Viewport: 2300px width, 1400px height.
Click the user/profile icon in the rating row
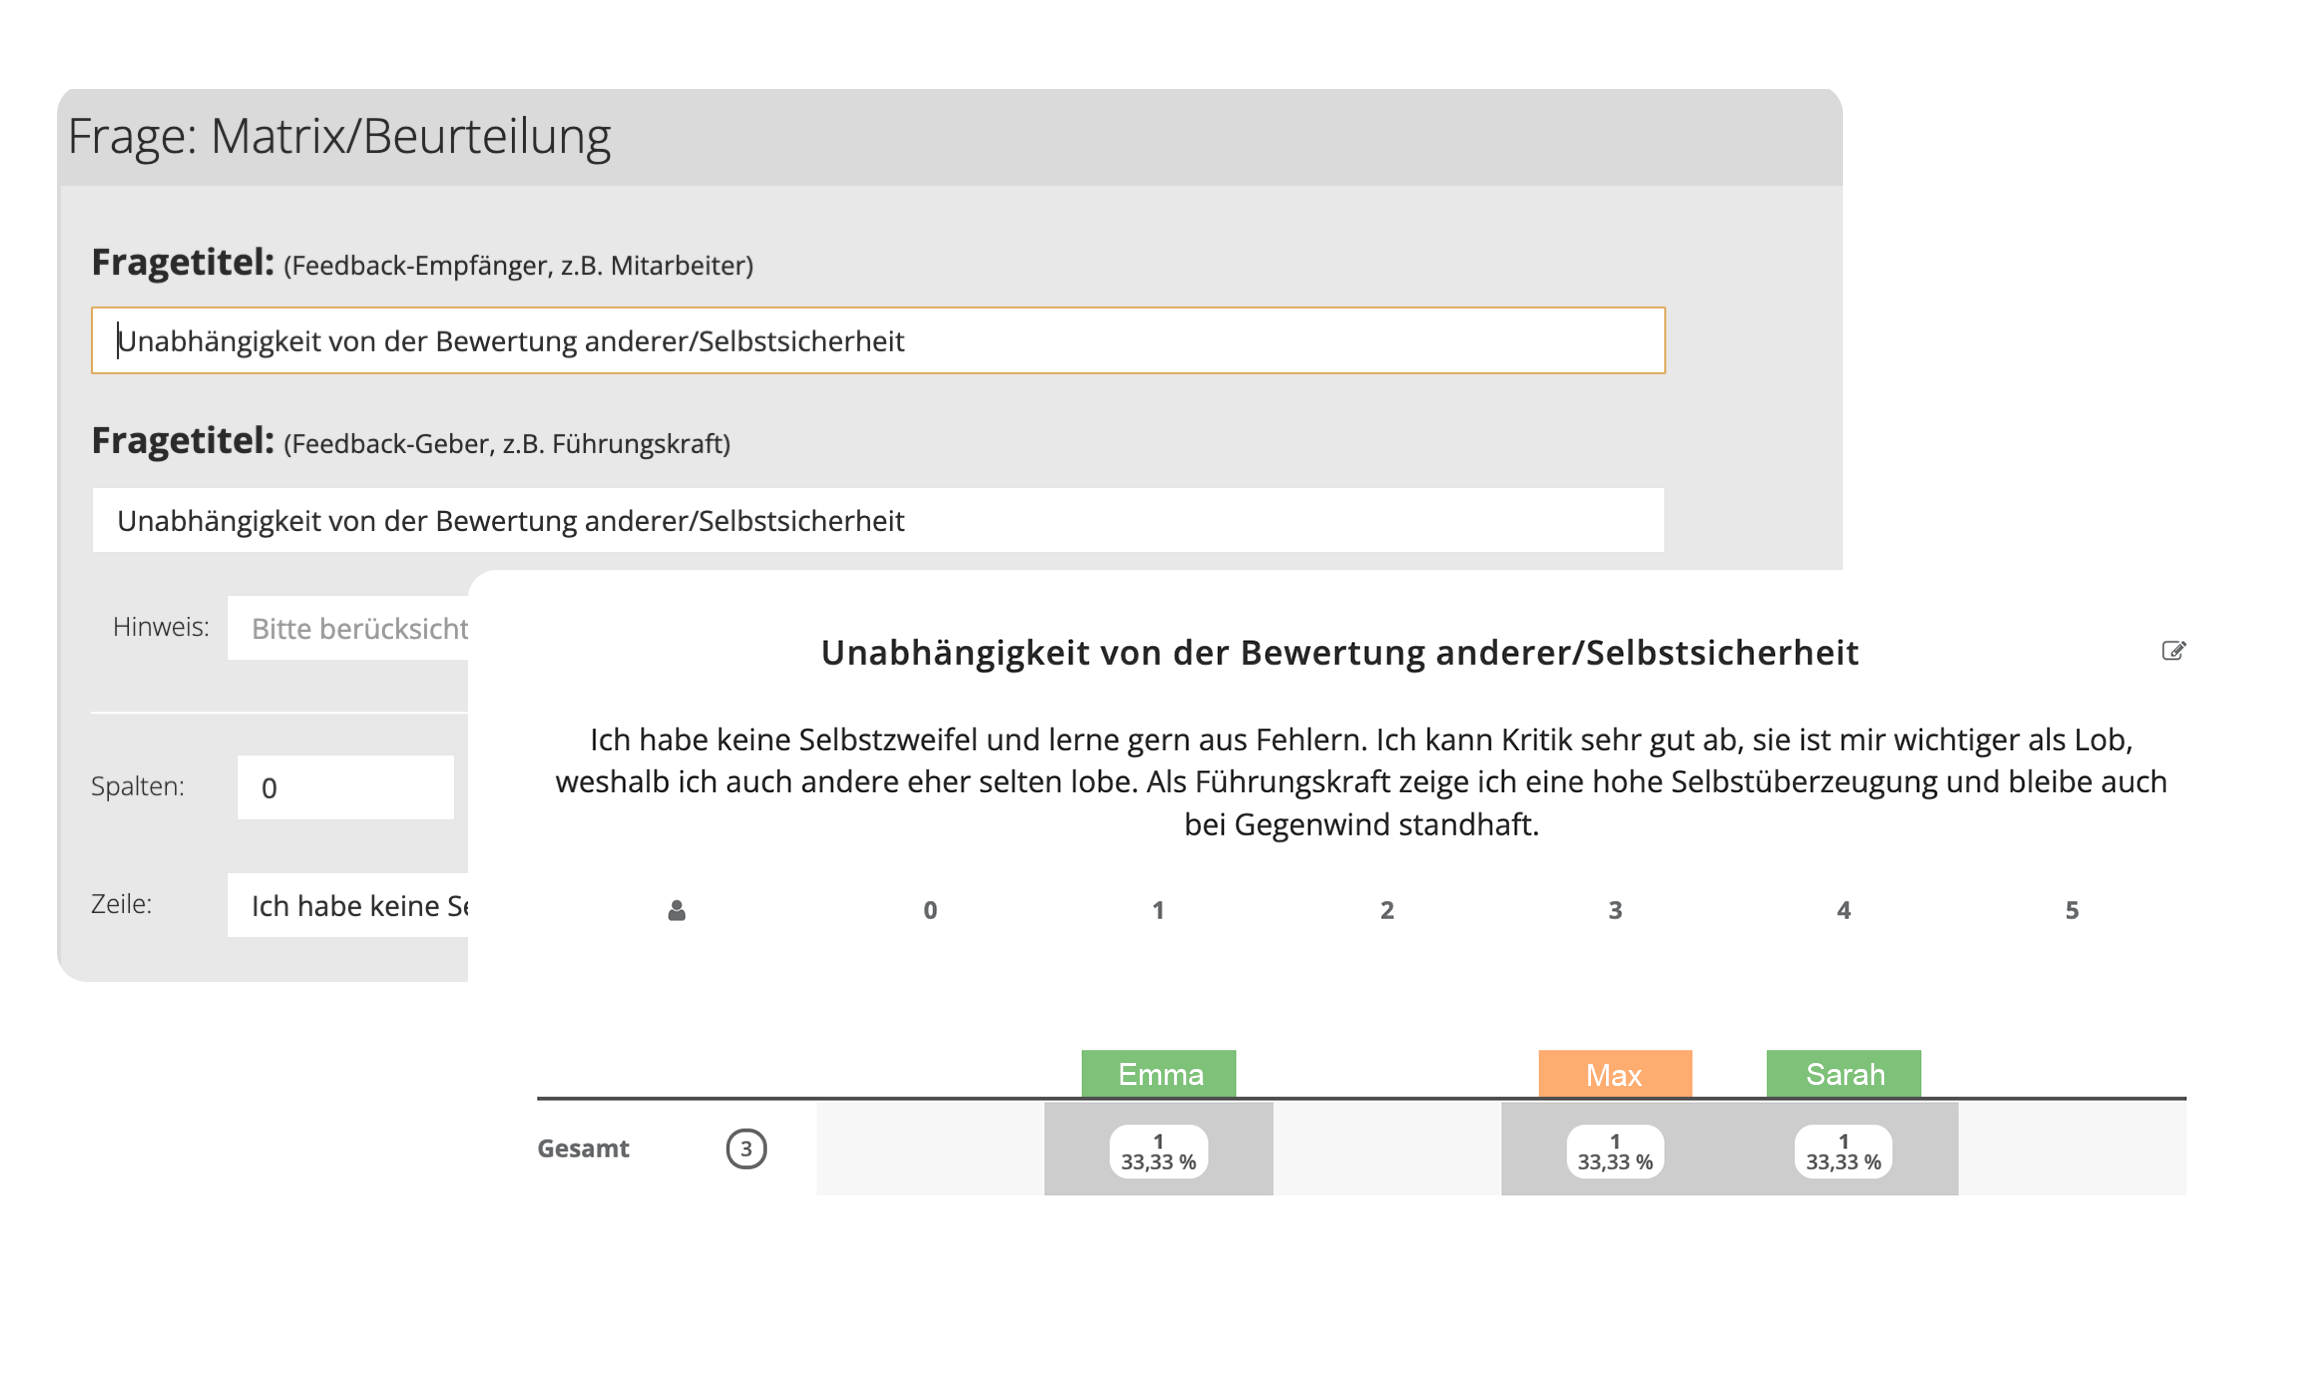click(683, 909)
